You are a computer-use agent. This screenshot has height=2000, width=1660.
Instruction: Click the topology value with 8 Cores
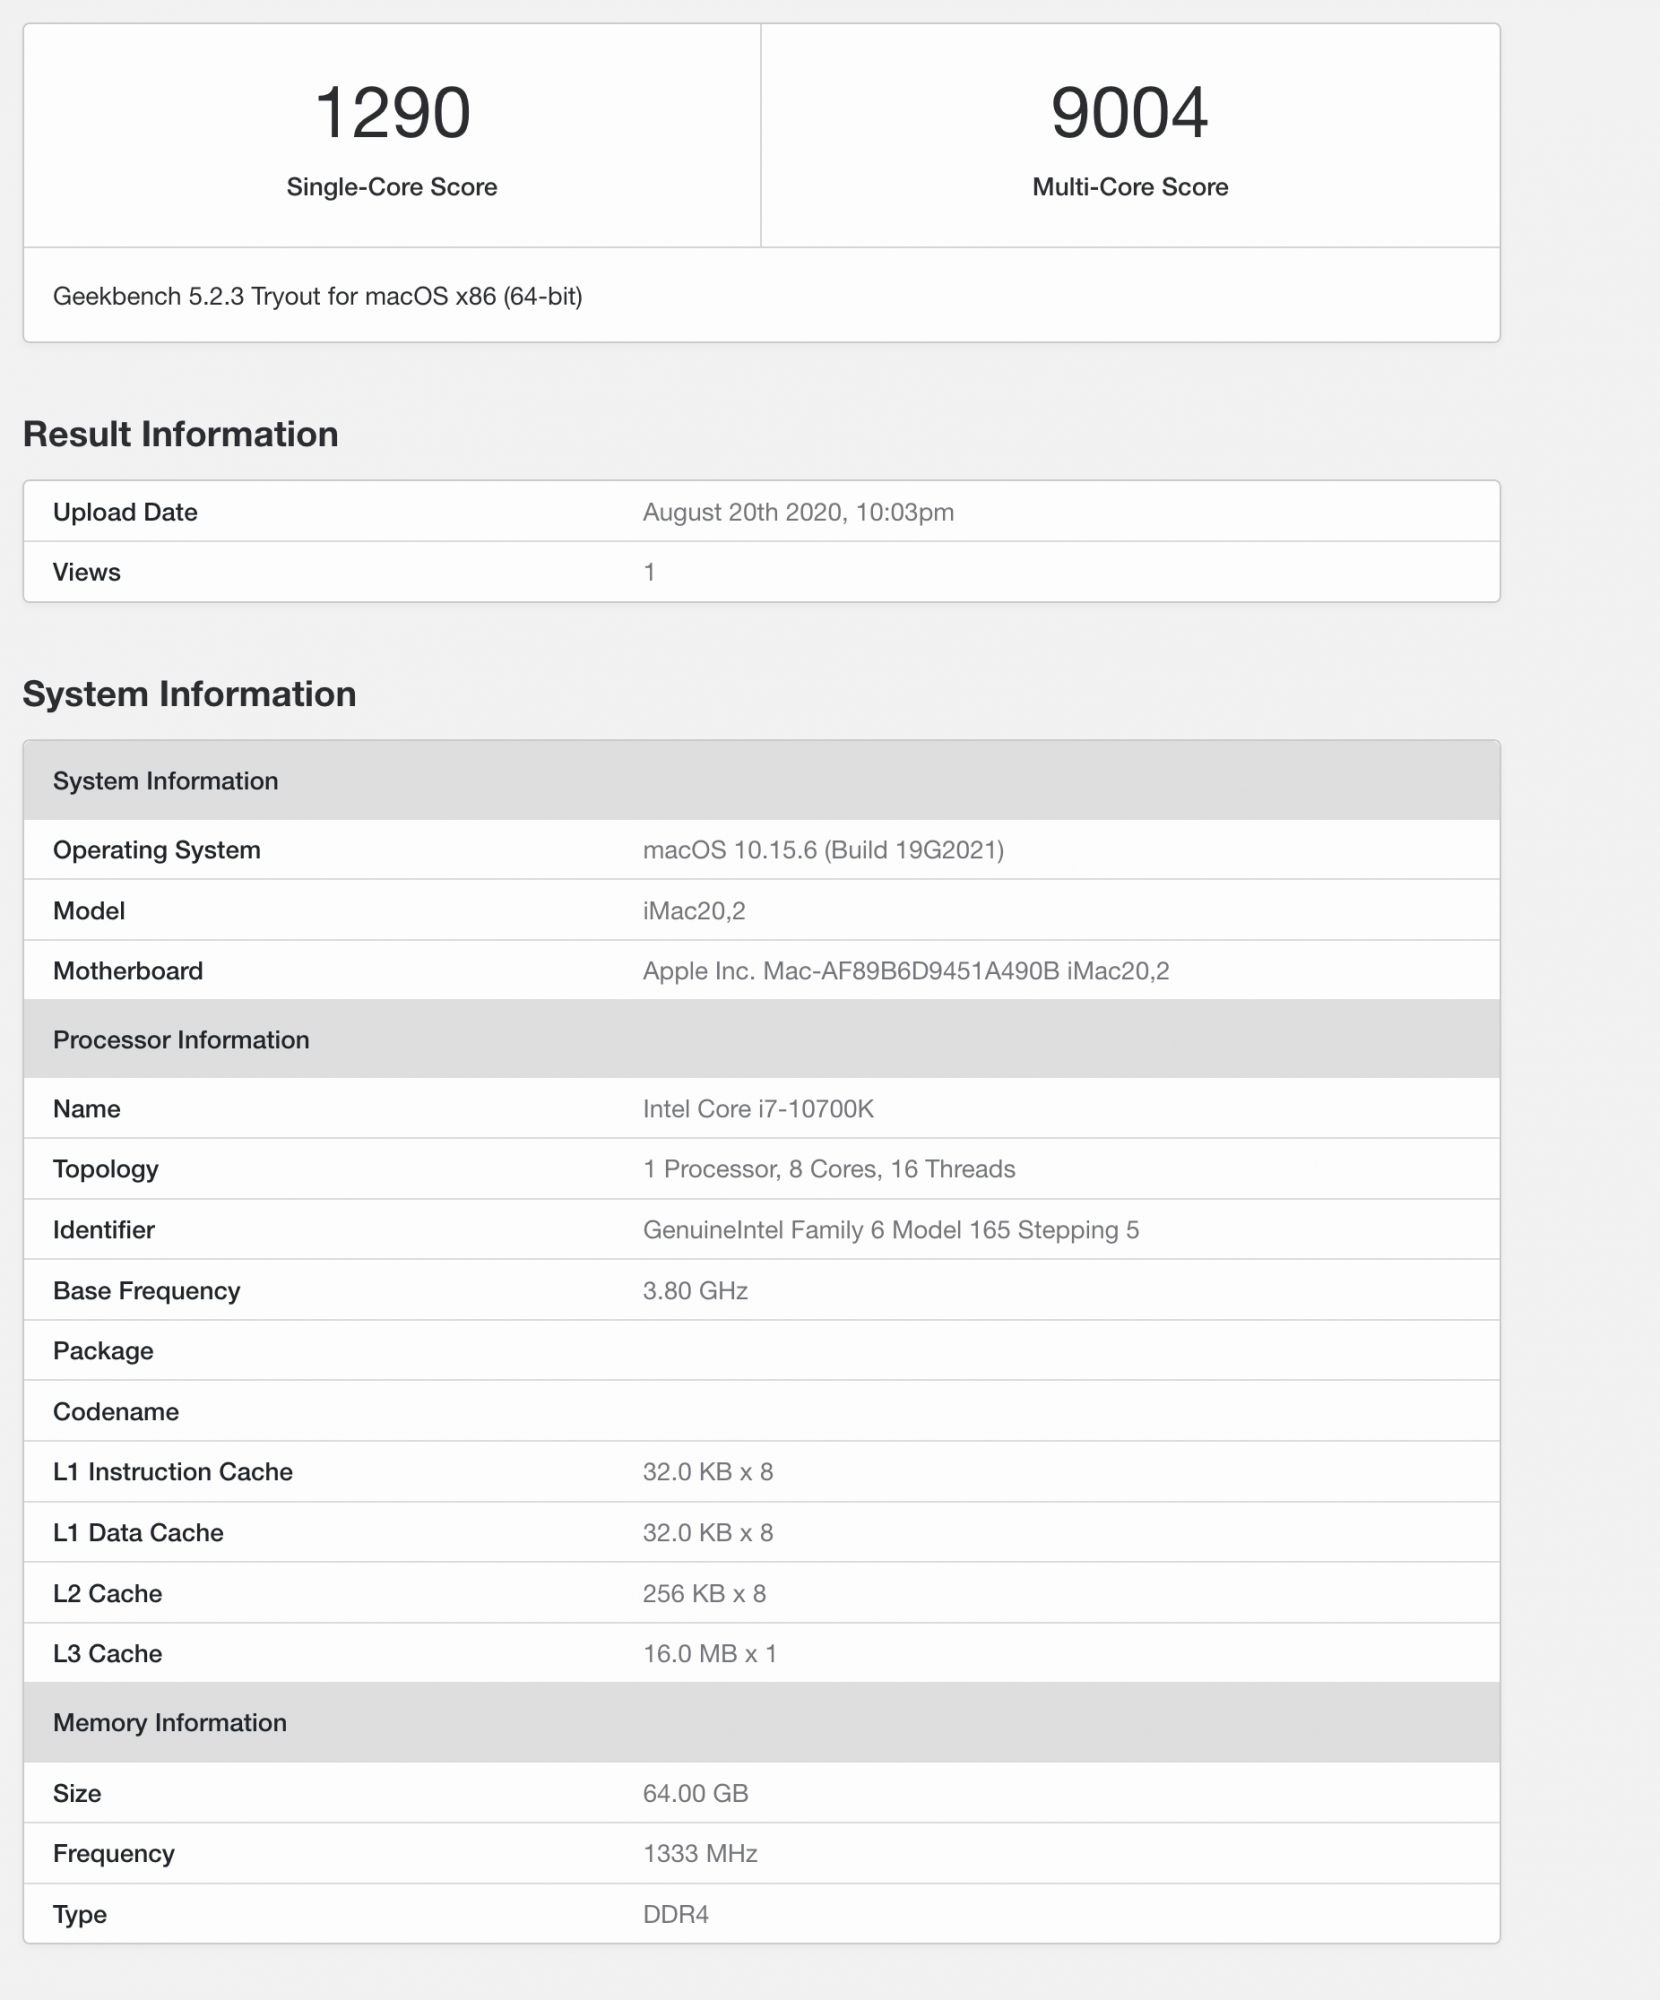coord(828,1169)
